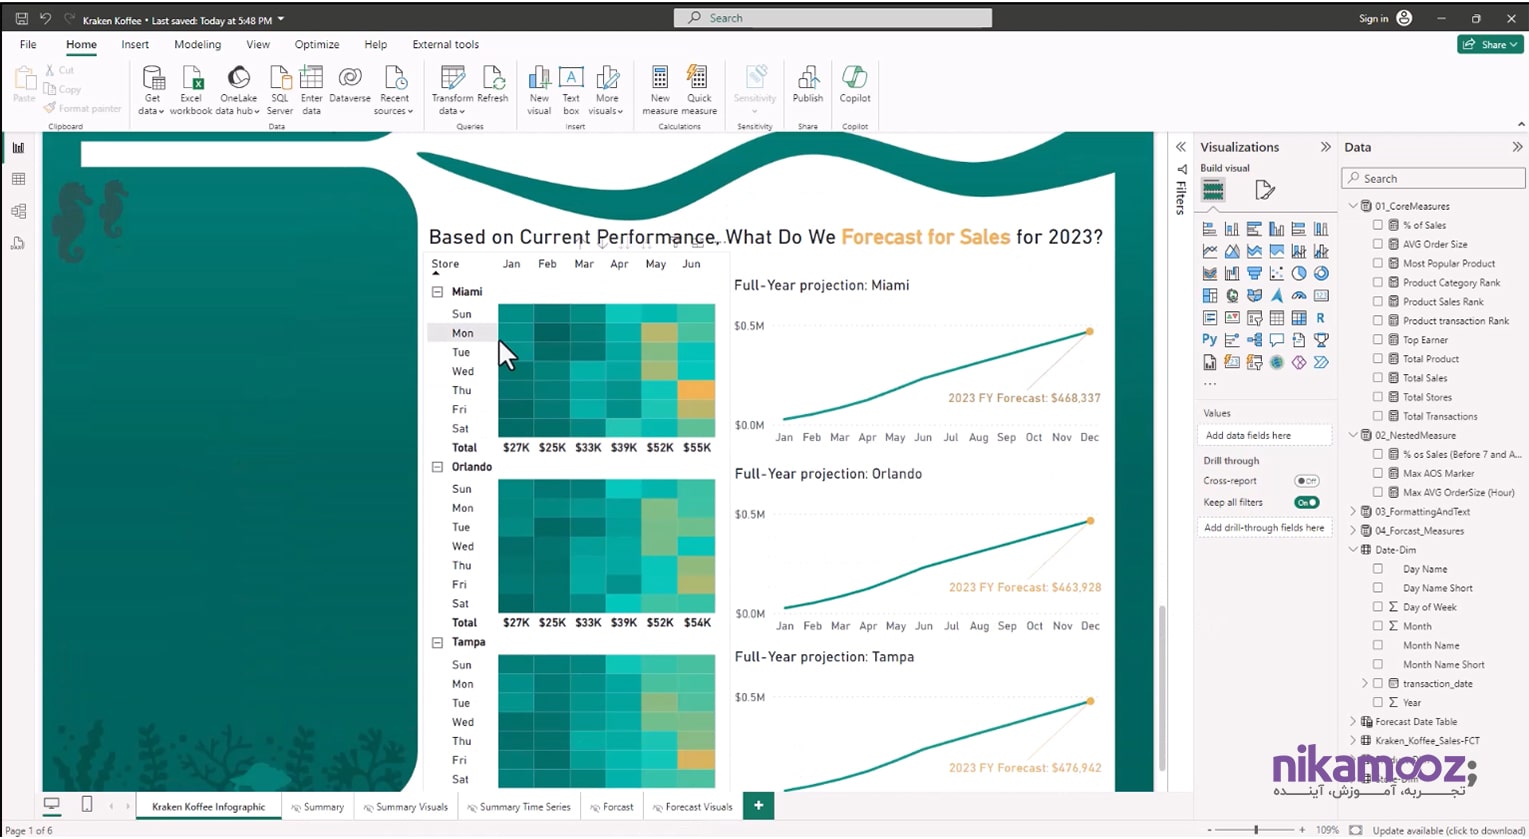Switch to Report view in left sidebar
This screenshot has height=839, width=1529.
click(x=18, y=148)
